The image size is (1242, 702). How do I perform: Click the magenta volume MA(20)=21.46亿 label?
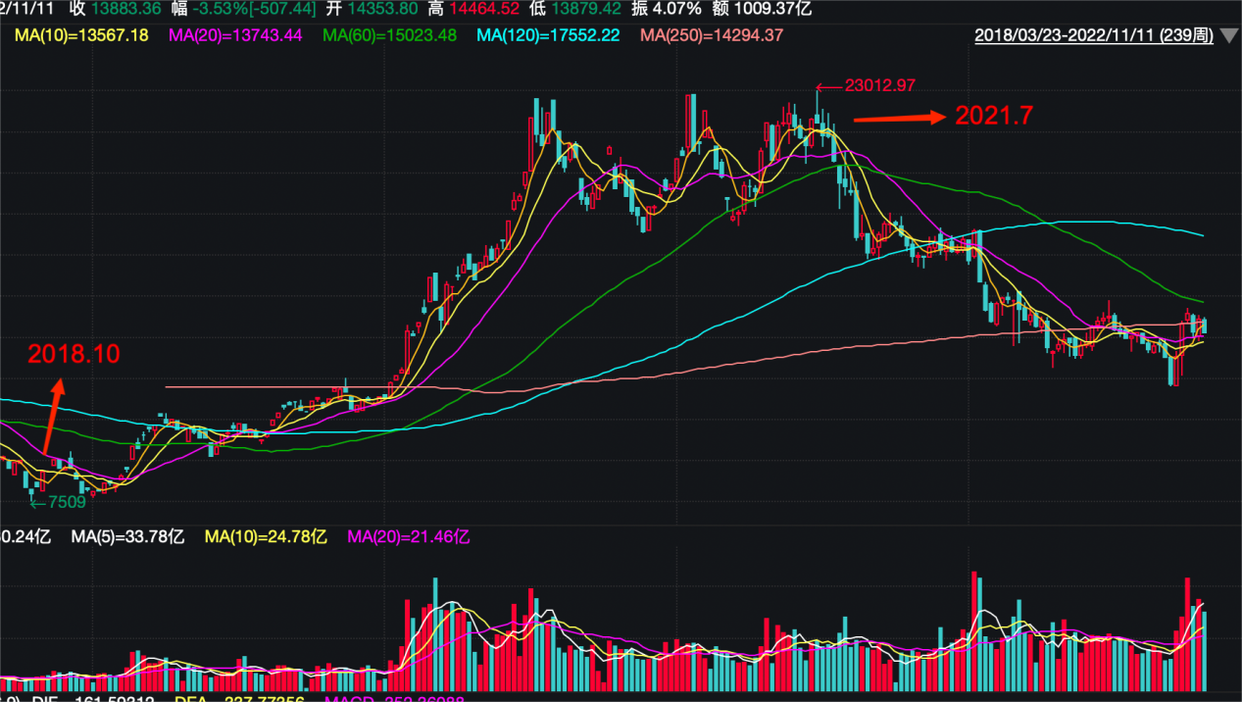408,537
